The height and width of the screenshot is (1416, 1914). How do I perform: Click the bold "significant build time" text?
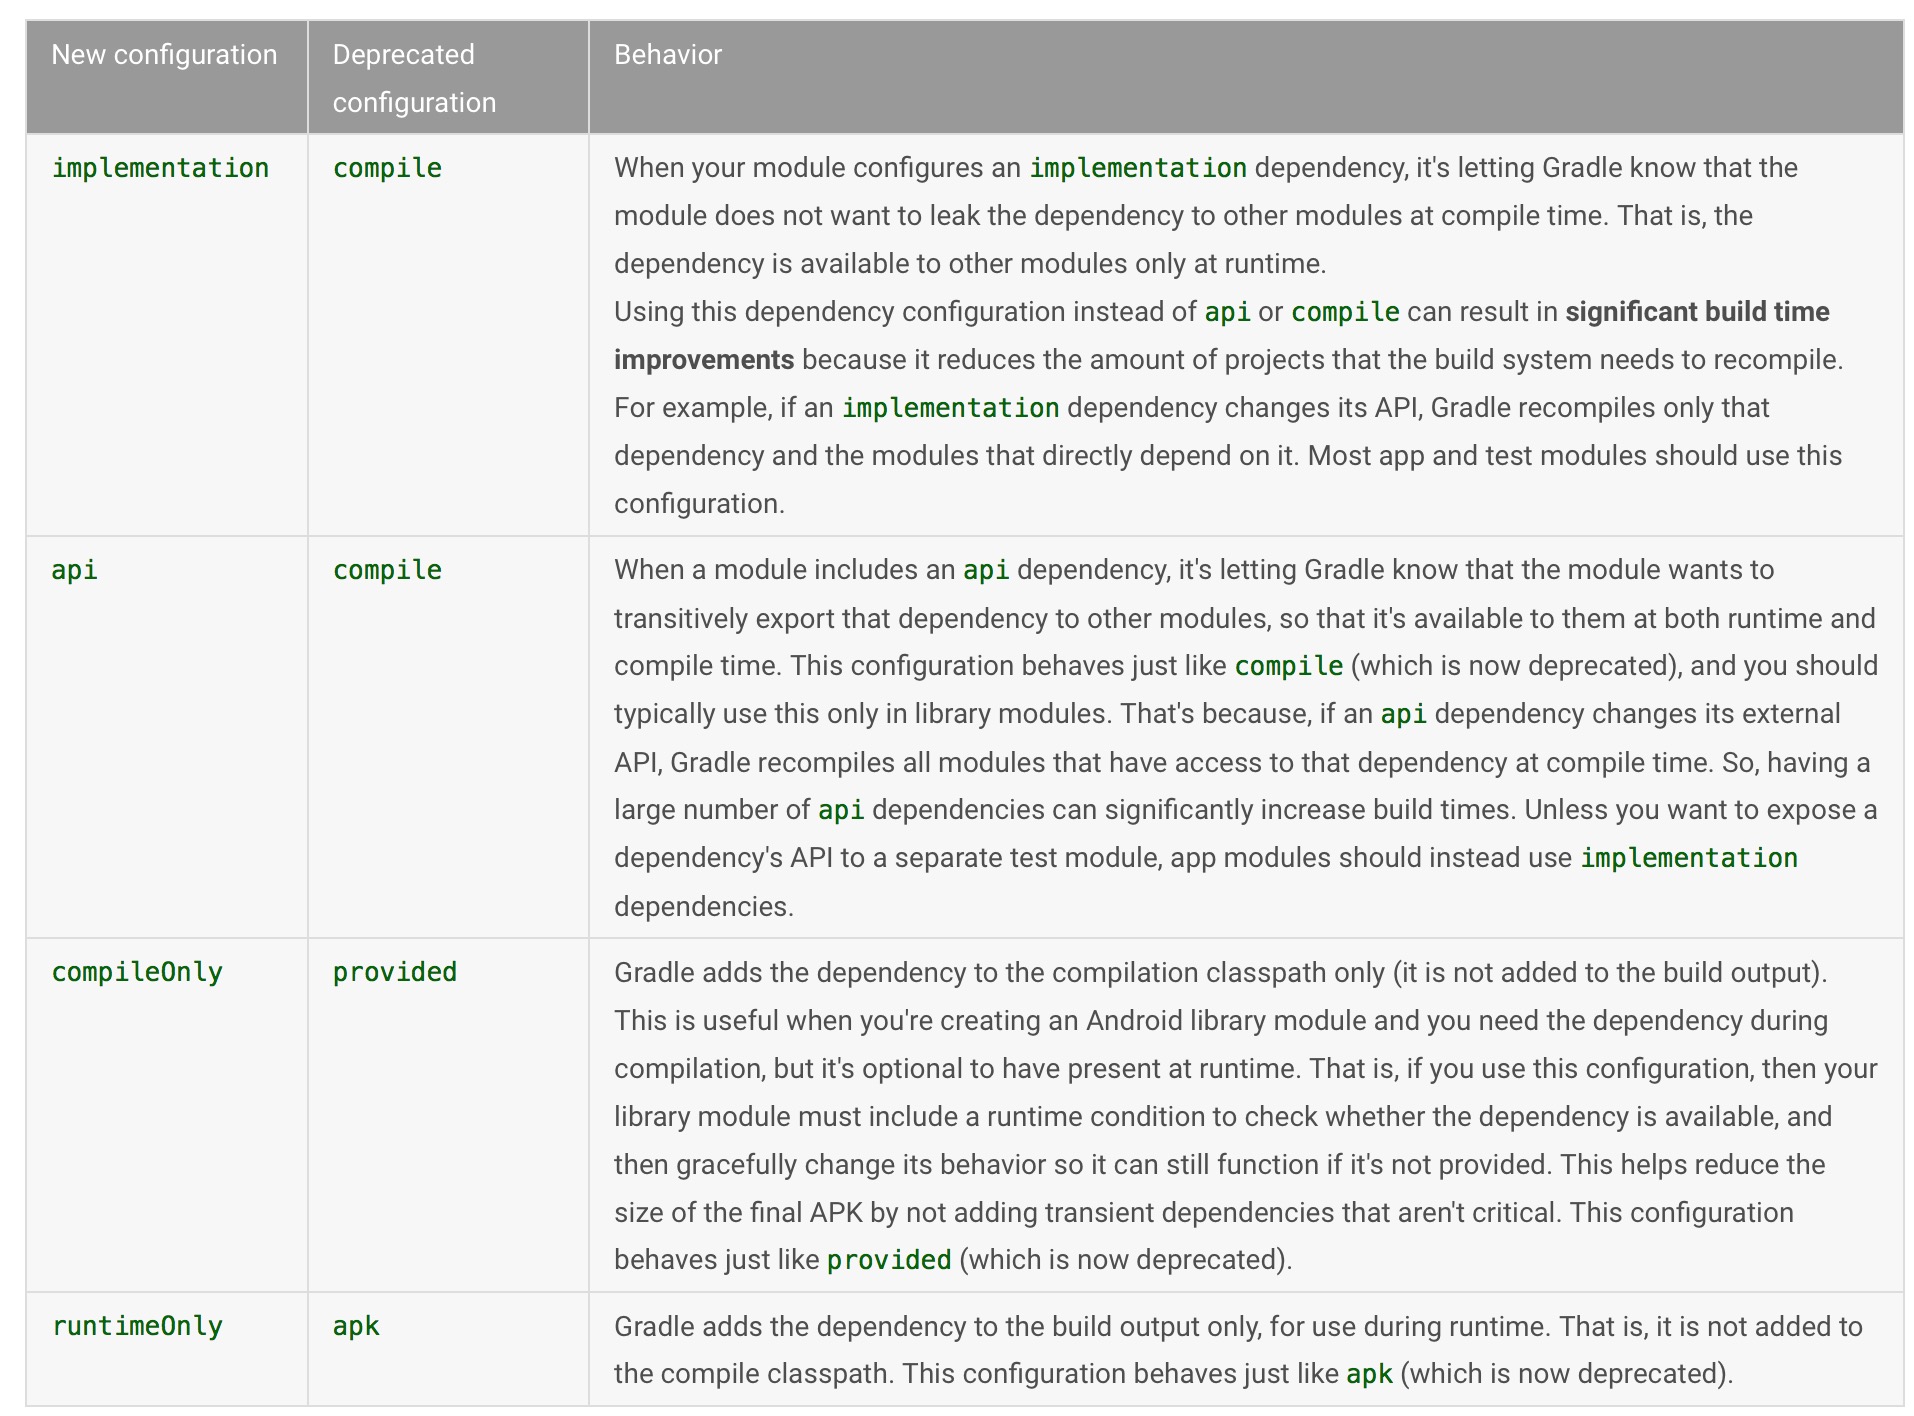1697,312
